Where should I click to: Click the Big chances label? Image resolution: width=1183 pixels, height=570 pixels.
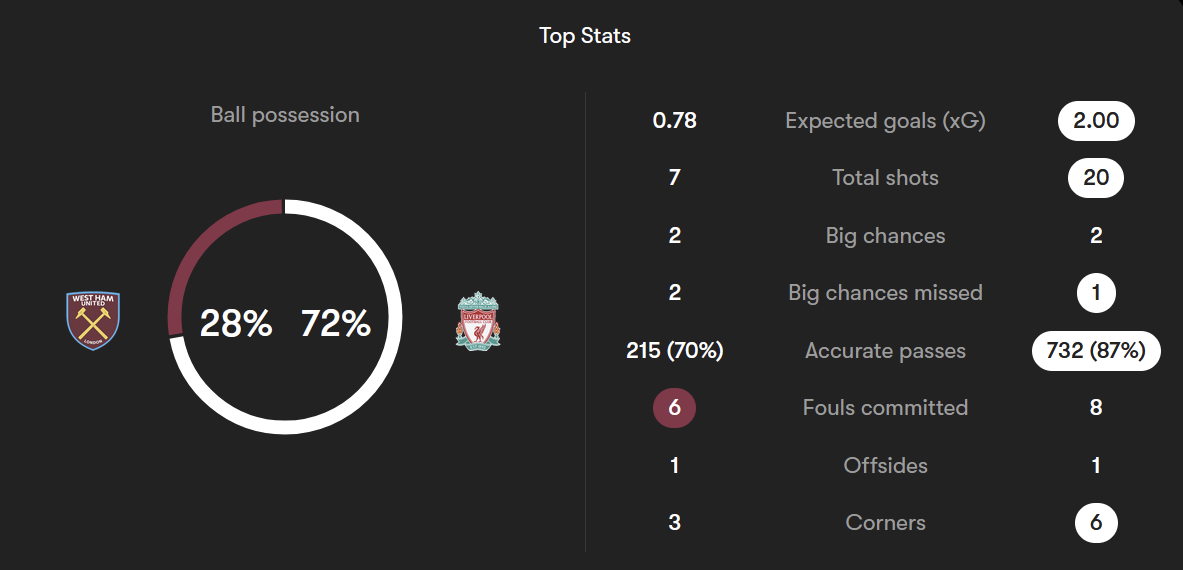point(885,235)
